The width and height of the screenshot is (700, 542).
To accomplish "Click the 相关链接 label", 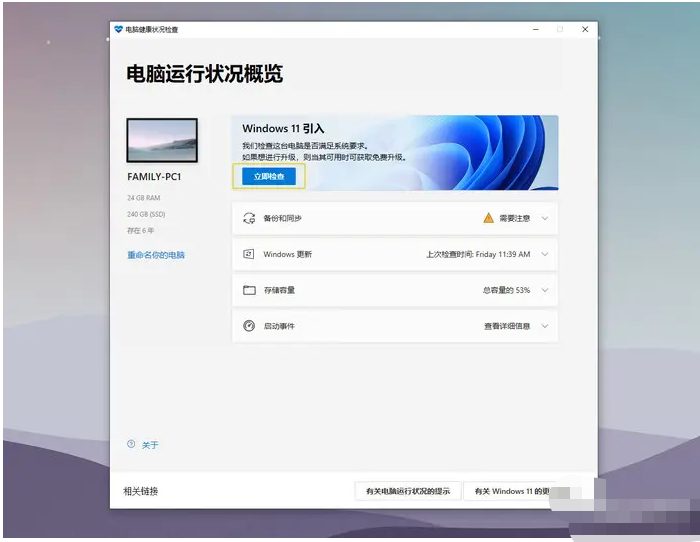I will click(x=141, y=491).
